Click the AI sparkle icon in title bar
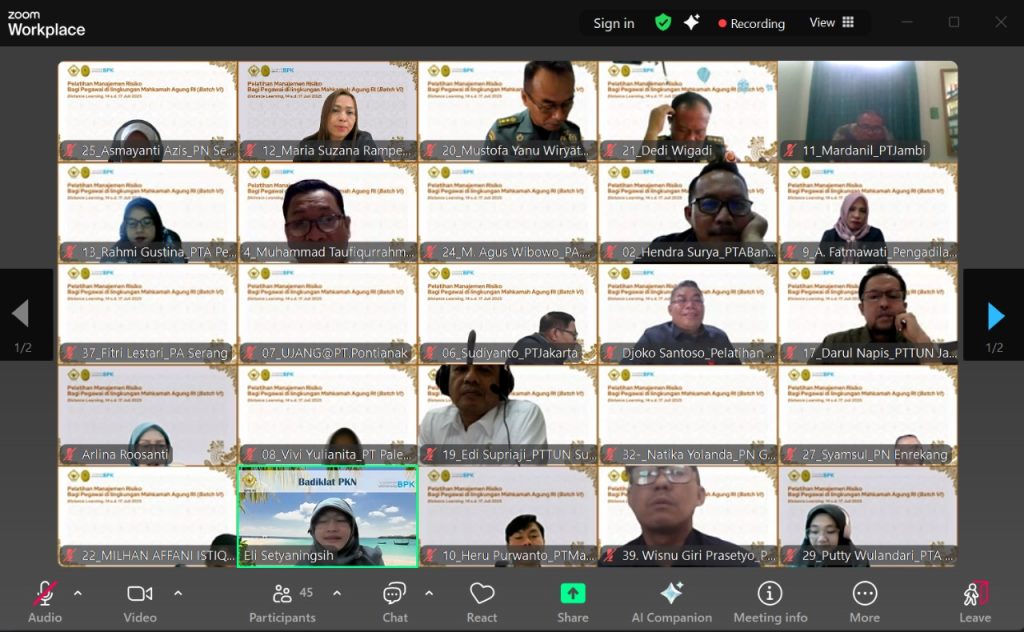This screenshot has width=1024, height=632. pyautogui.click(x=691, y=22)
